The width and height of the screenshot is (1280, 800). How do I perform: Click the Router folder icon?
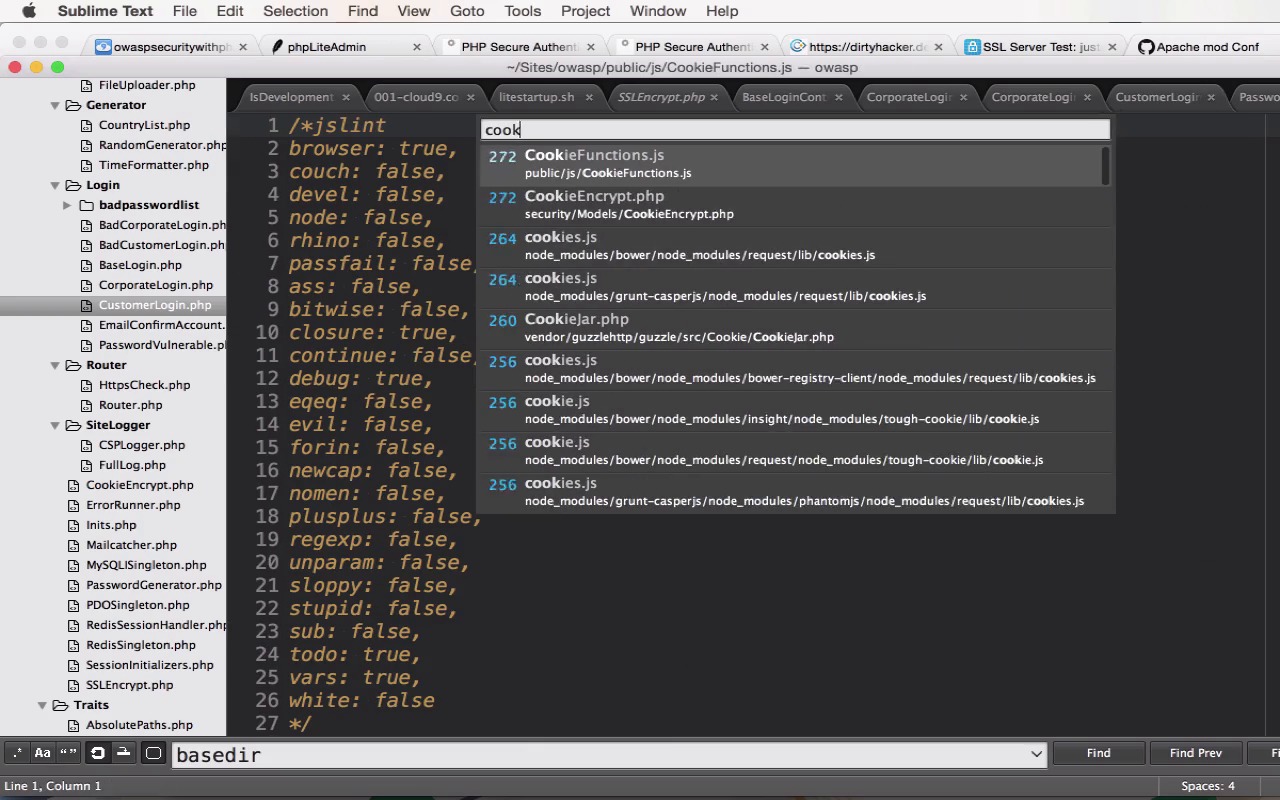(73, 365)
